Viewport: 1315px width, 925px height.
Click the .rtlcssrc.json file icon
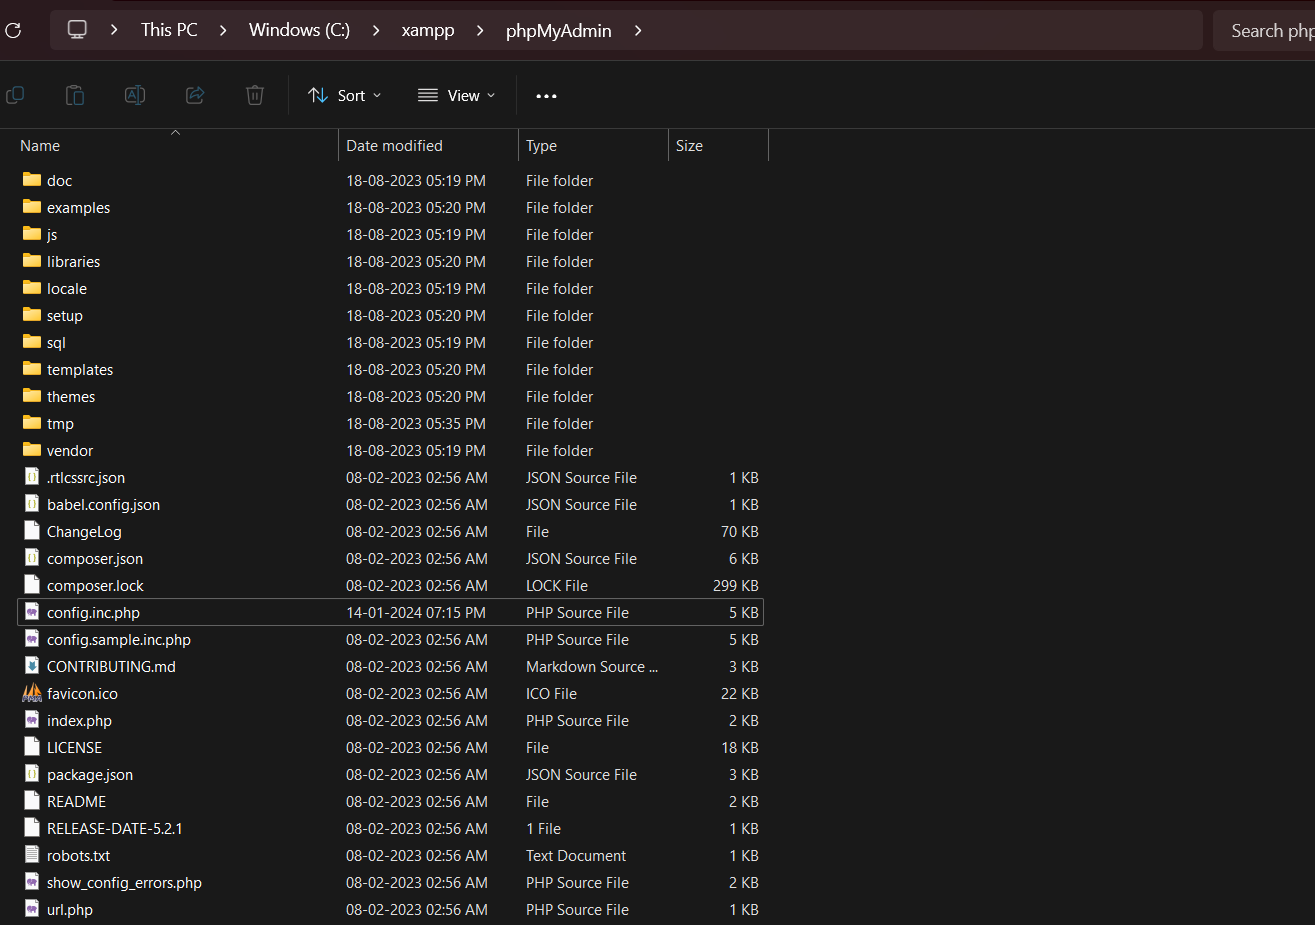click(32, 477)
